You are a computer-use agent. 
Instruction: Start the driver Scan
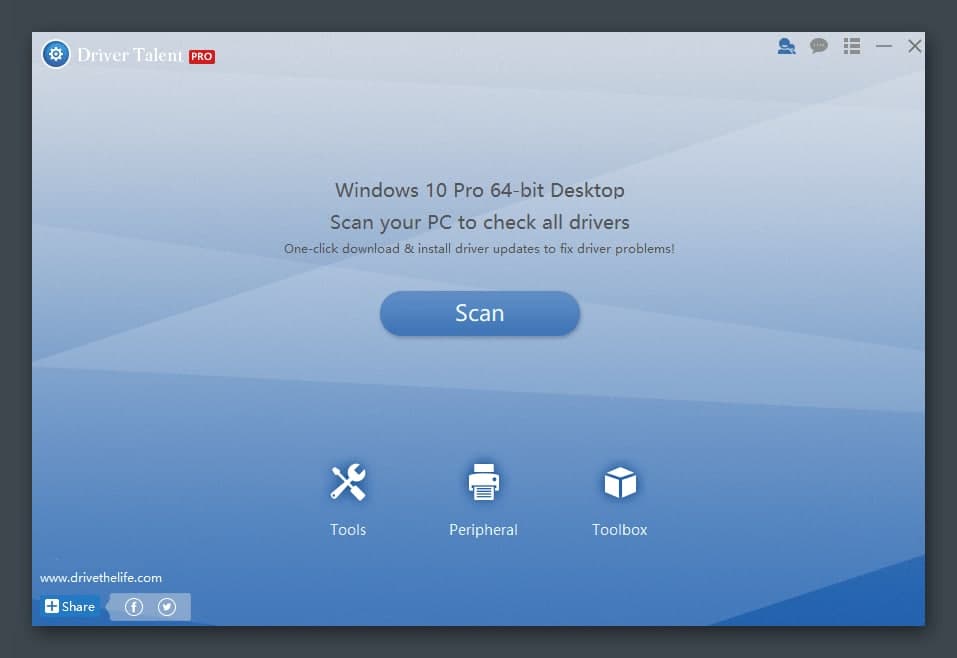[x=480, y=313]
